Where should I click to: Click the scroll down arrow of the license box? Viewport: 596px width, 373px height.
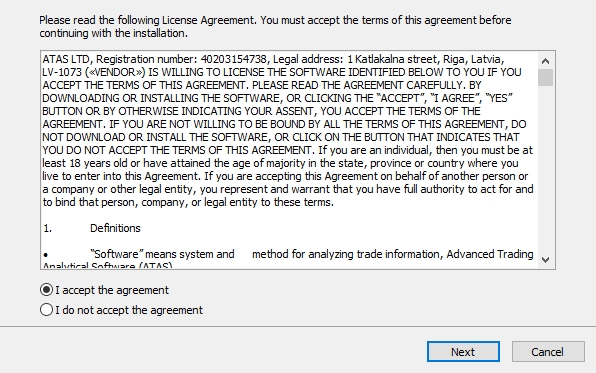[545, 260]
